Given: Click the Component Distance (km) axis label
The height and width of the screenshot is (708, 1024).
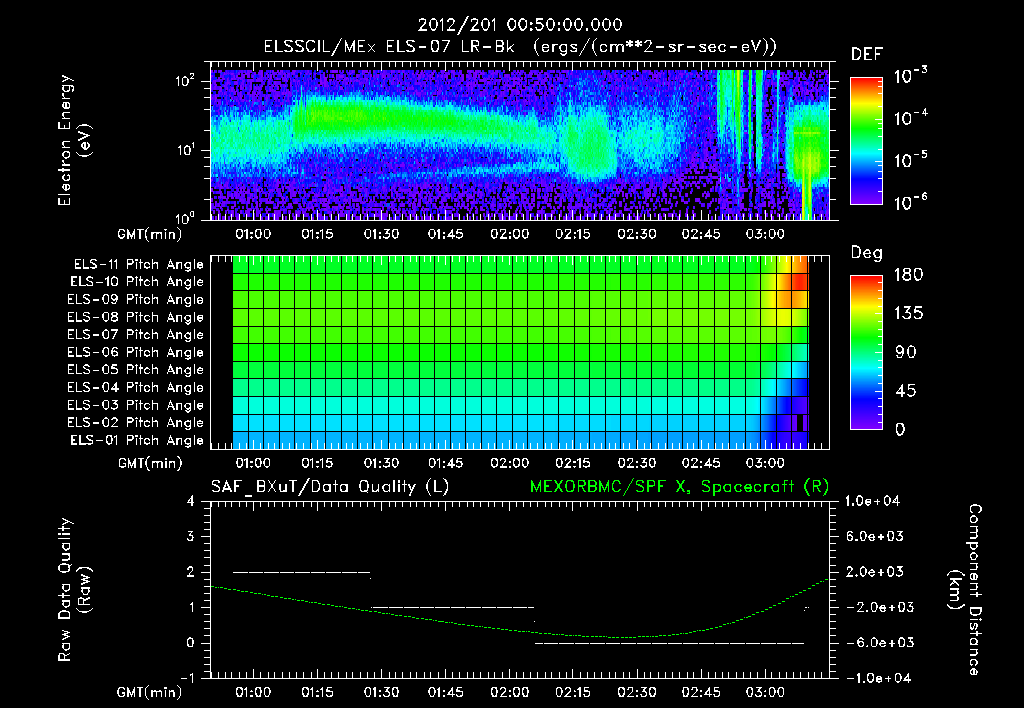Looking at the screenshot, I should pos(964,590).
